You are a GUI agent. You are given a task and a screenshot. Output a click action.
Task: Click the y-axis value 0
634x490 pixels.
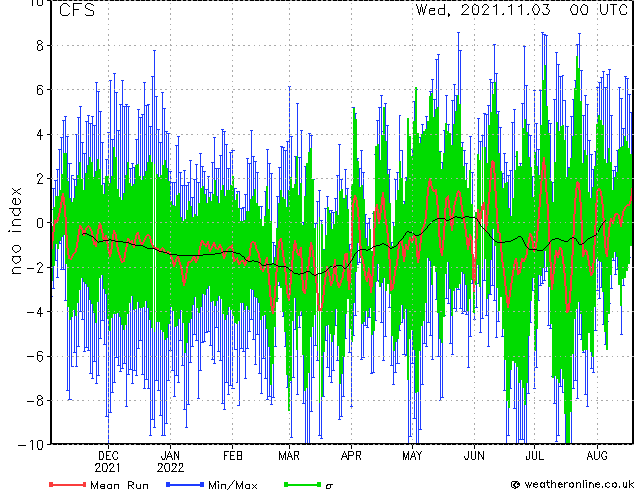click(x=40, y=223)
